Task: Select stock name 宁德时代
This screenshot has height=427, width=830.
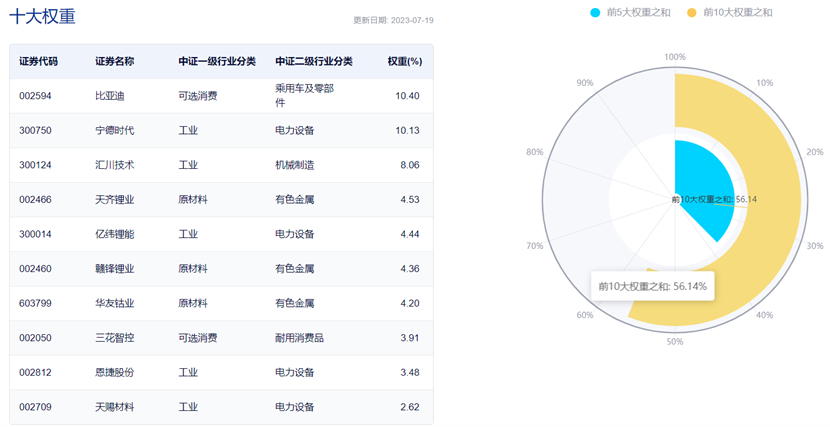Action: 115,130
